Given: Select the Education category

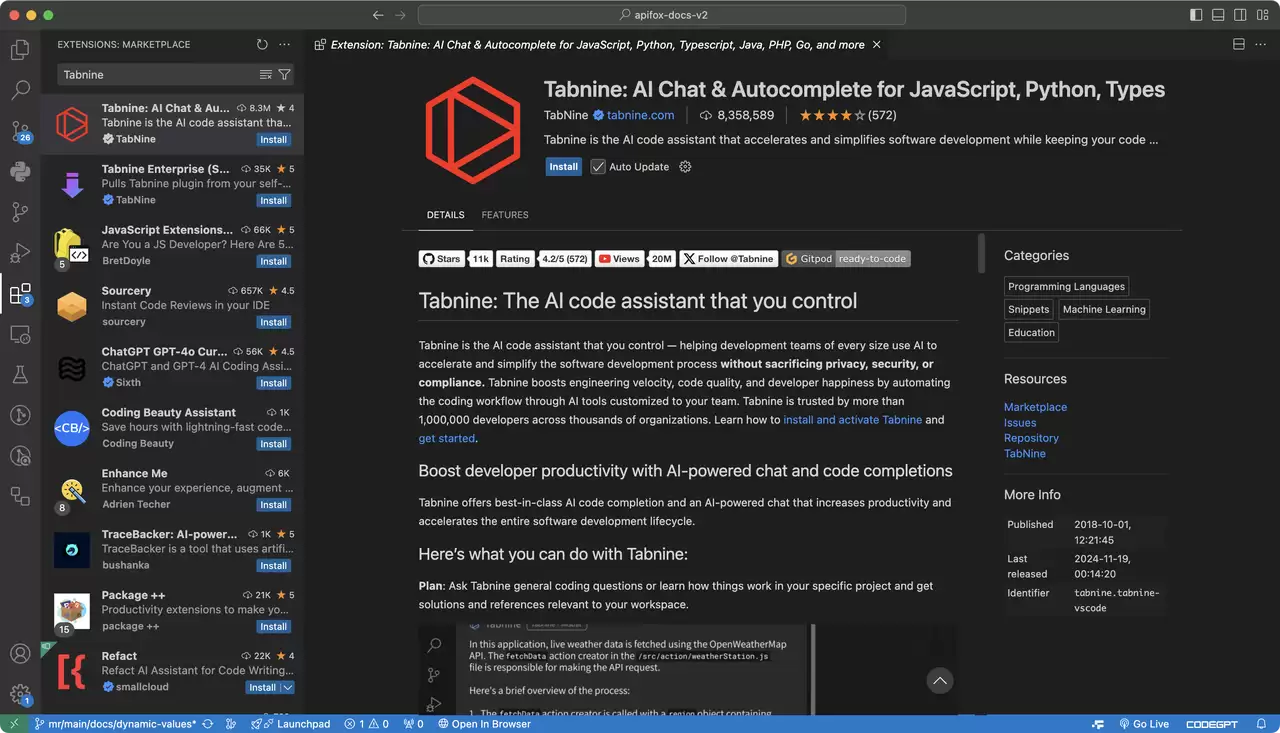Looking at the screenshot, I should (1031, 333).
